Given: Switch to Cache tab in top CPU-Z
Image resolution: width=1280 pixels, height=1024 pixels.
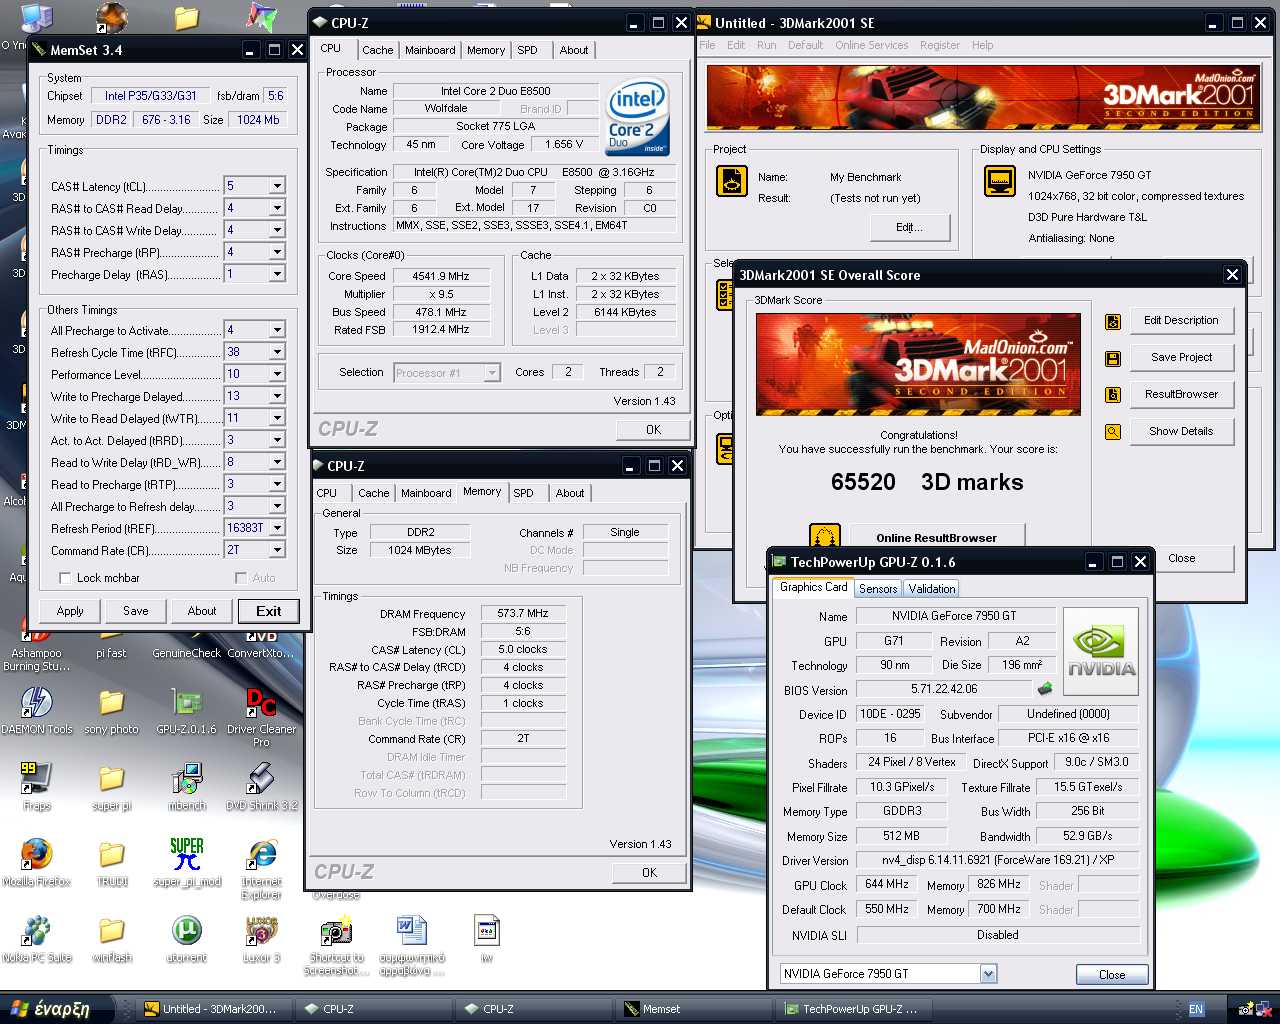Looking at the screenshot, I should 377,50.
